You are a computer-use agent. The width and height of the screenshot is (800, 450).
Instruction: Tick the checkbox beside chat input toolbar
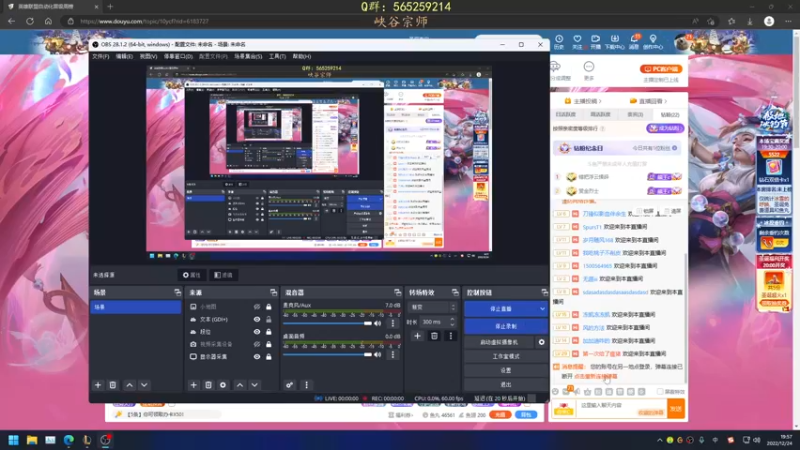[660, 392]
